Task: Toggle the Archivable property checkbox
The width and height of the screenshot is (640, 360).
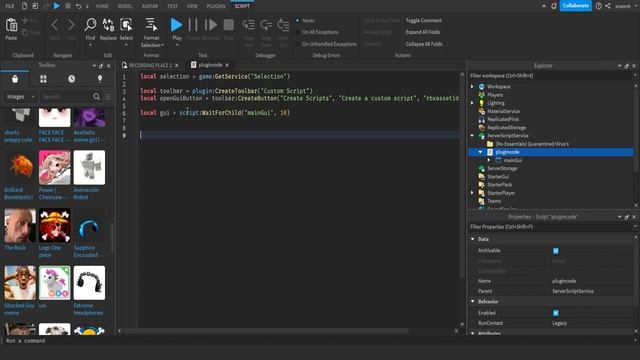Action: pyautogui.click(x=556, y=251)
